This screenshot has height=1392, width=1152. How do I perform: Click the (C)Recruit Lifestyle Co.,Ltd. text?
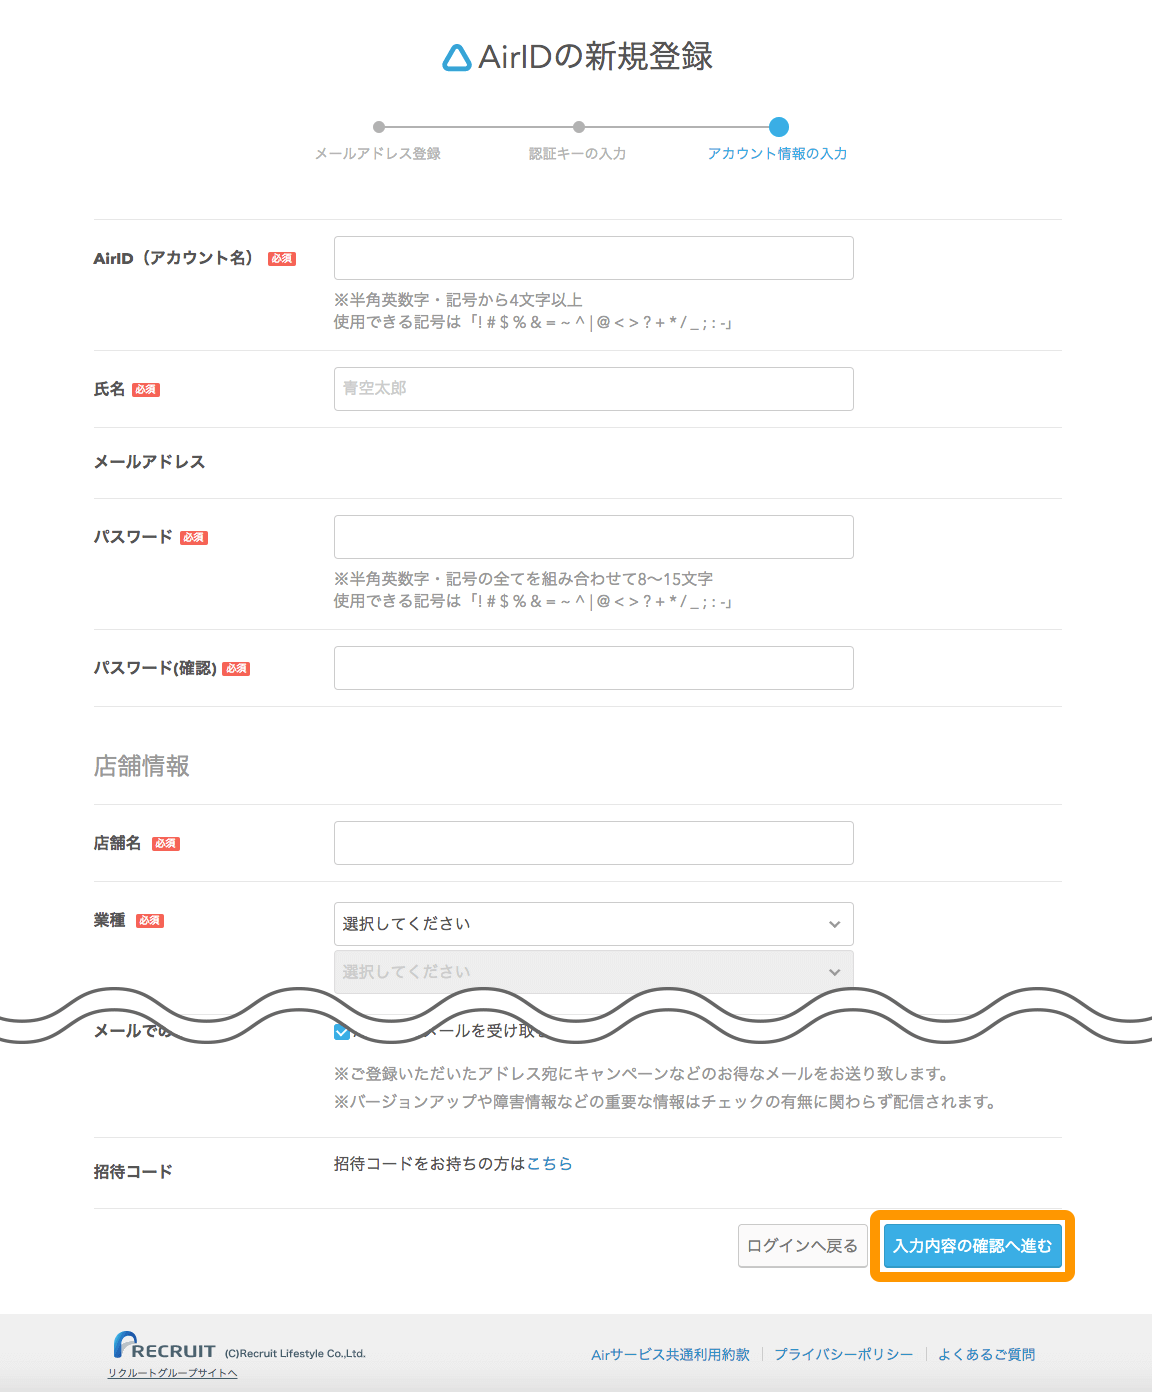point(295,1354)
